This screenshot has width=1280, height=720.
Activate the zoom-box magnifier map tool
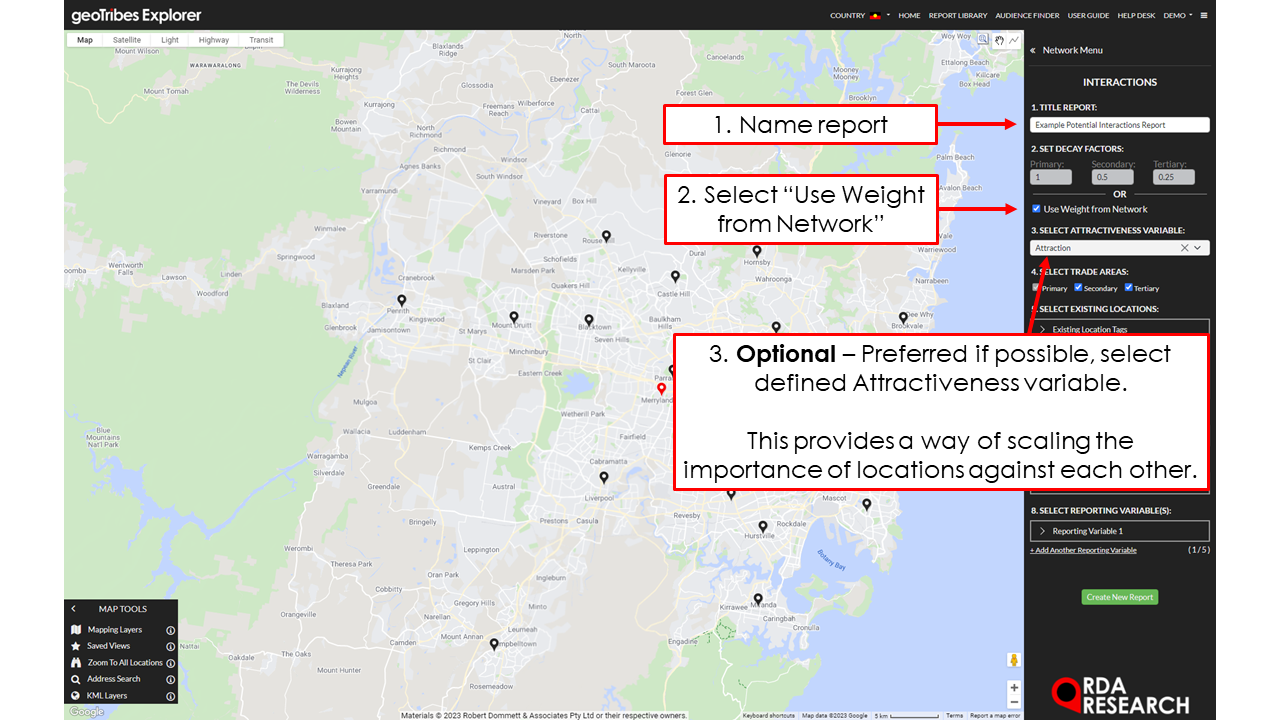984,40
